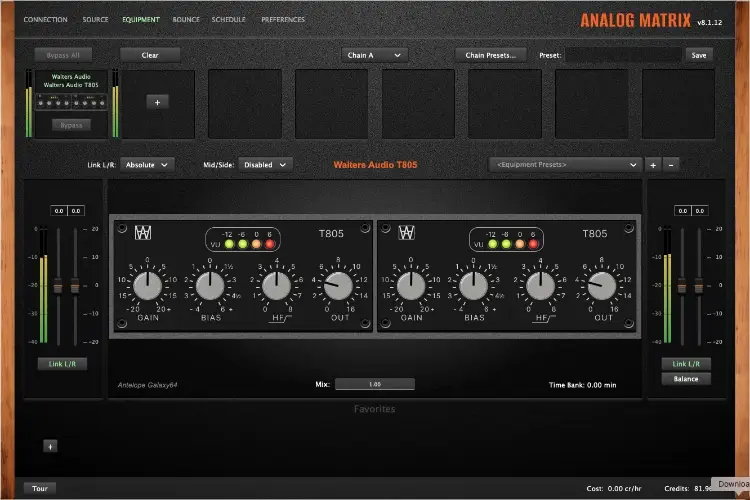Click the Chain Presets button
Viewport: 750px width, 500px height.
[x=490, y=55]
